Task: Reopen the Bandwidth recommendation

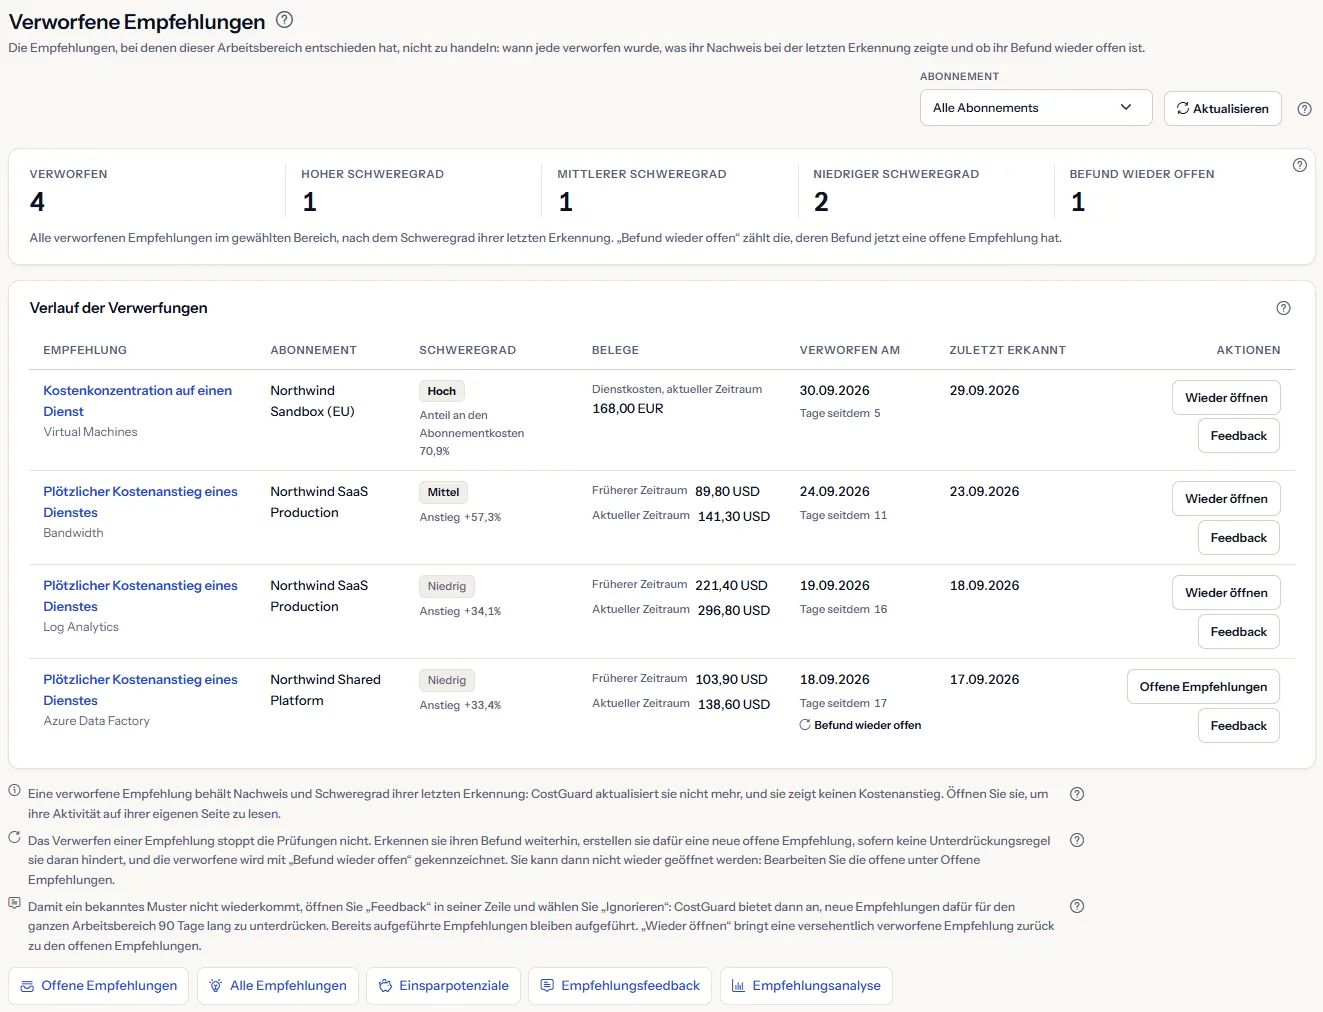Action: point(1226,499)
